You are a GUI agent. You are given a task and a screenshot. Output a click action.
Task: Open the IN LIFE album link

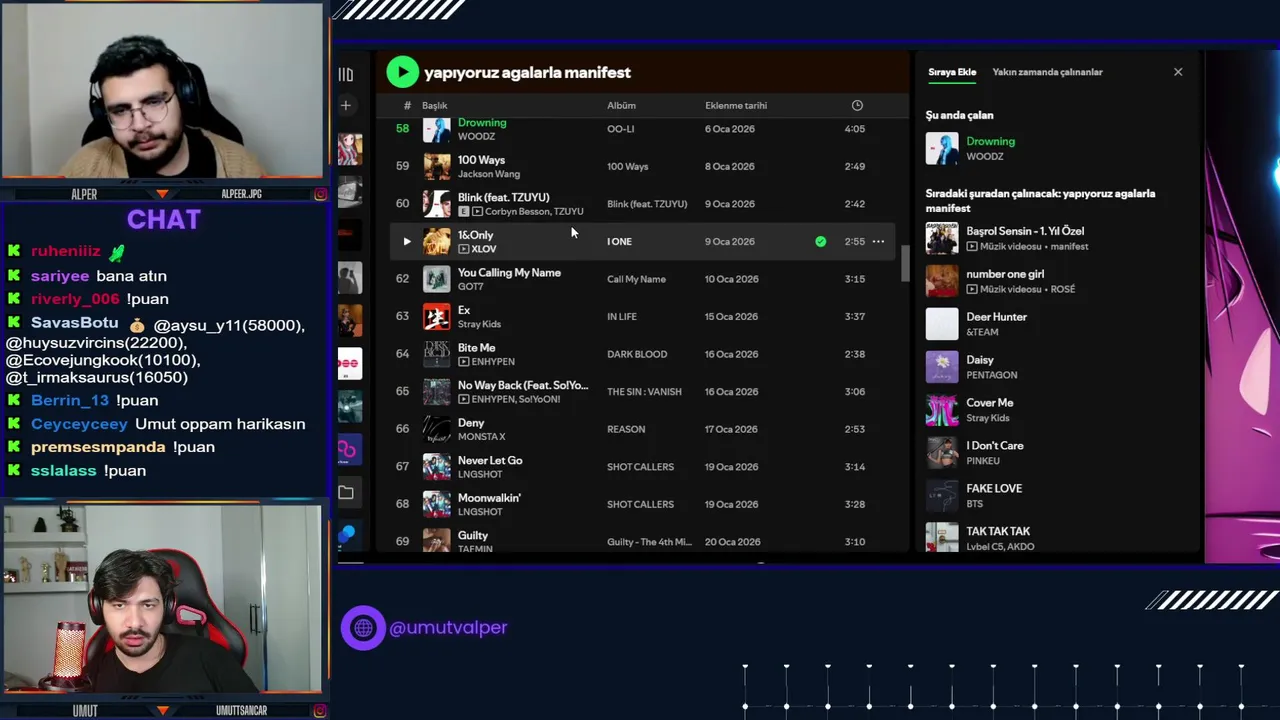[x=622, y=317]
